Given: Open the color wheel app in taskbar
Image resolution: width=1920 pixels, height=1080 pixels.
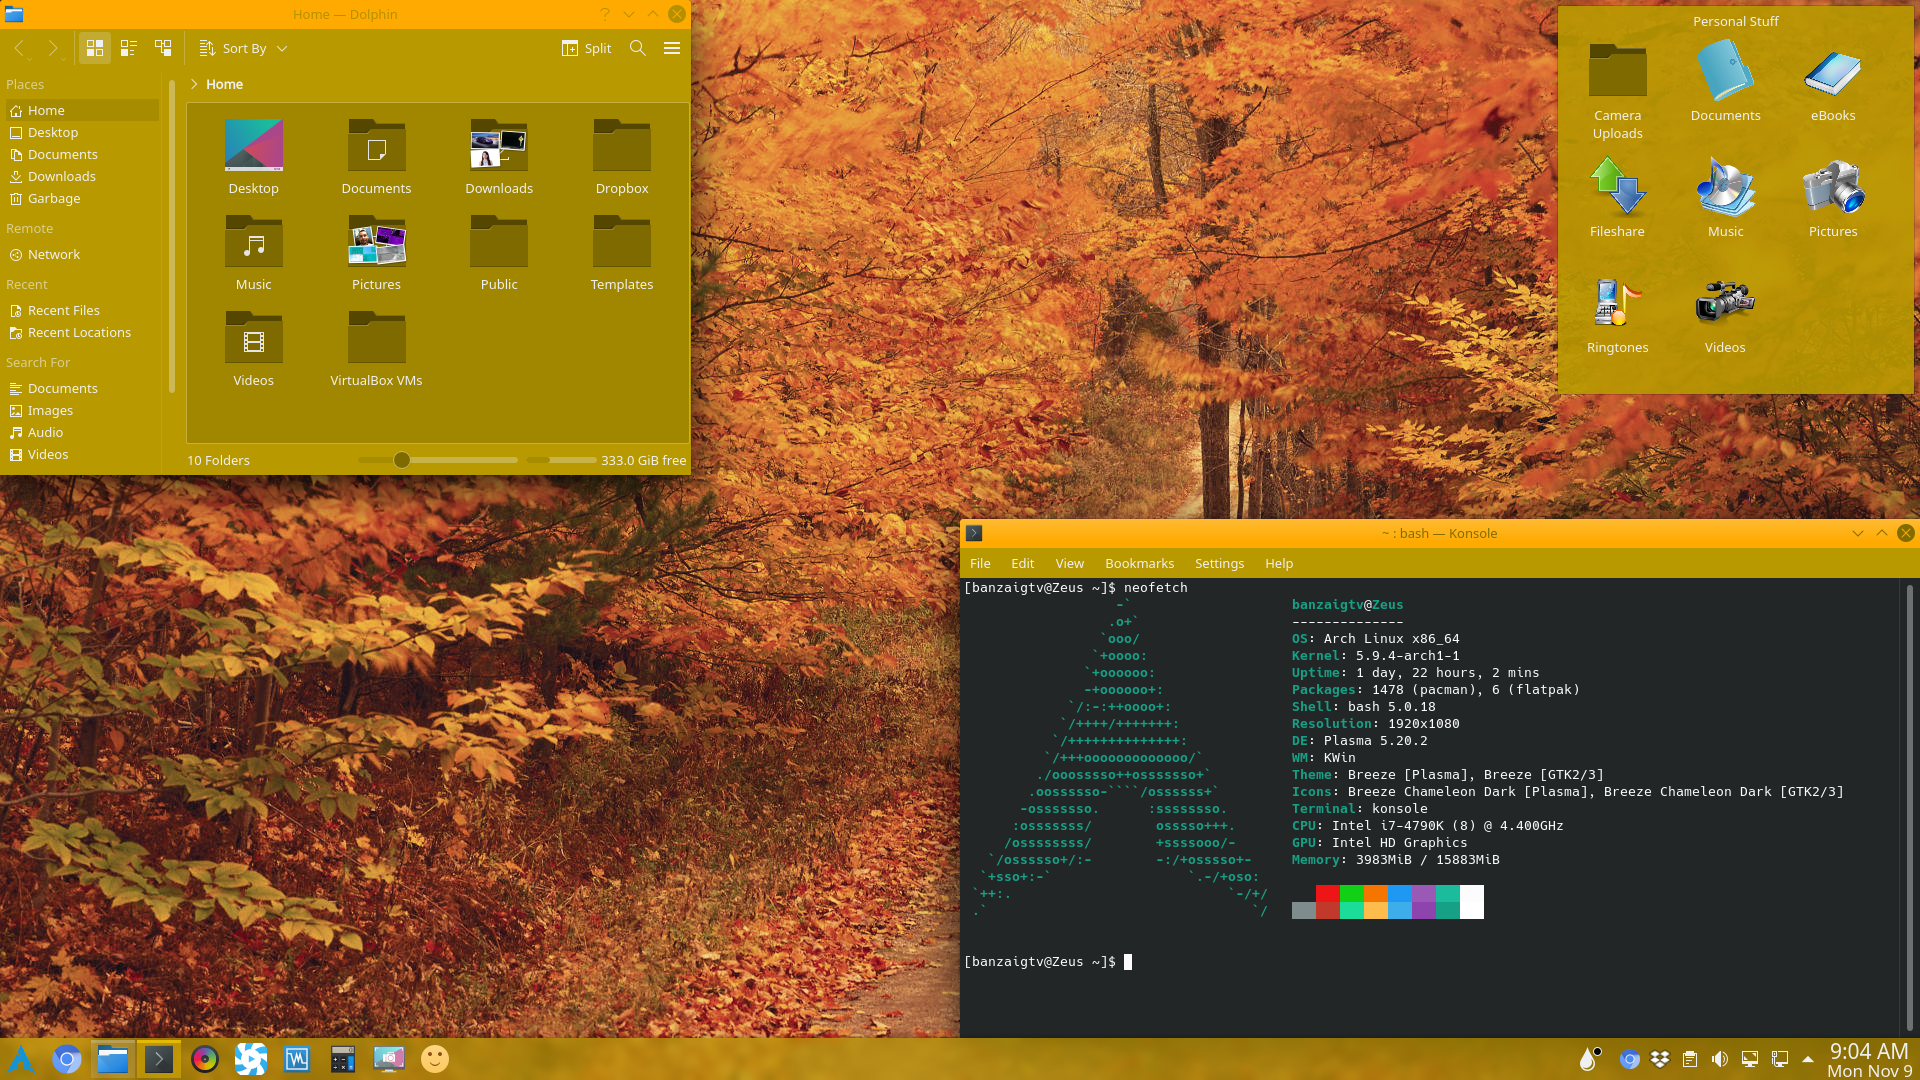Looking at the screenshot, I should coord(205,1059).
